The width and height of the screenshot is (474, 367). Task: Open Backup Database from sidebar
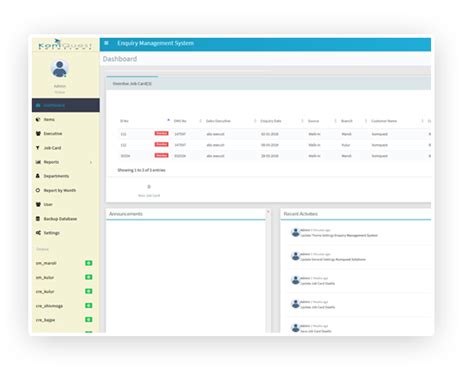(x=66, y=219)
